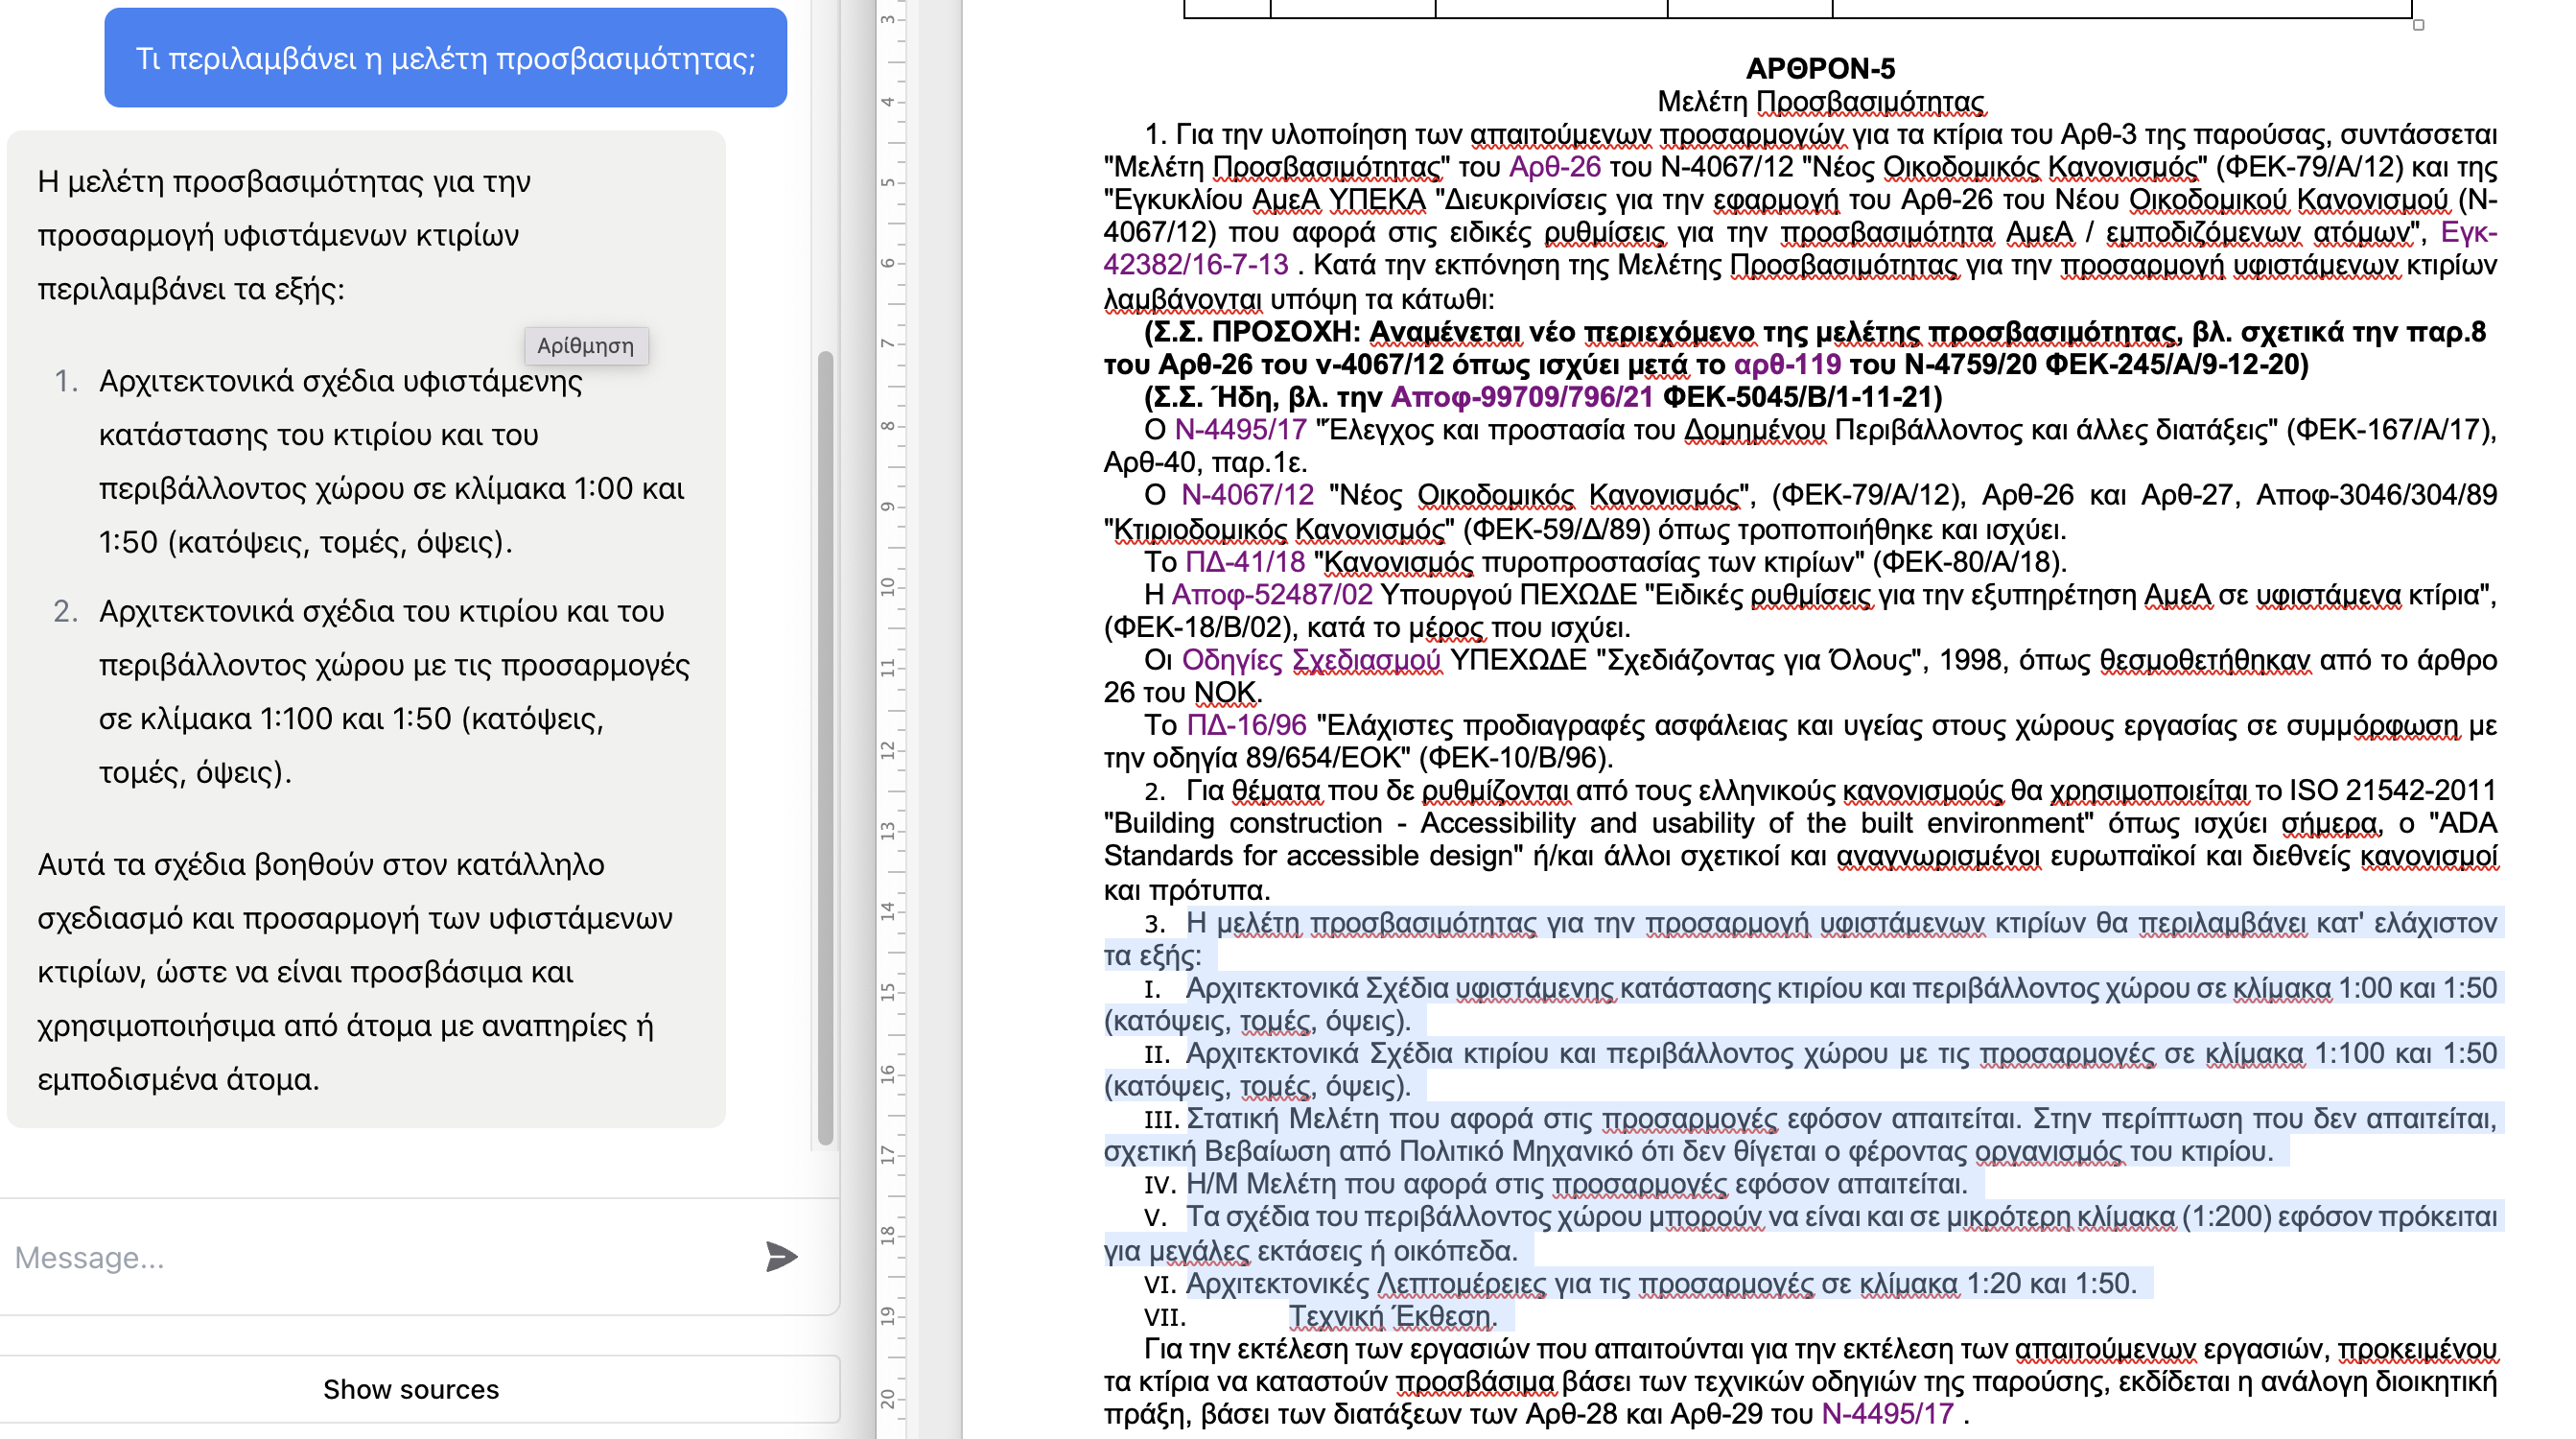Follow the αρθ-119 link in bold note

click(x=1786, y=364)
